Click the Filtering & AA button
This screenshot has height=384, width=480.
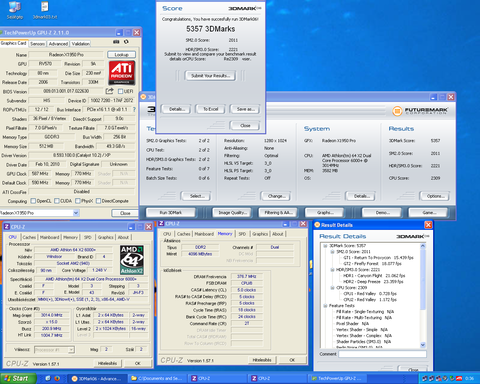tap(278, 212)
